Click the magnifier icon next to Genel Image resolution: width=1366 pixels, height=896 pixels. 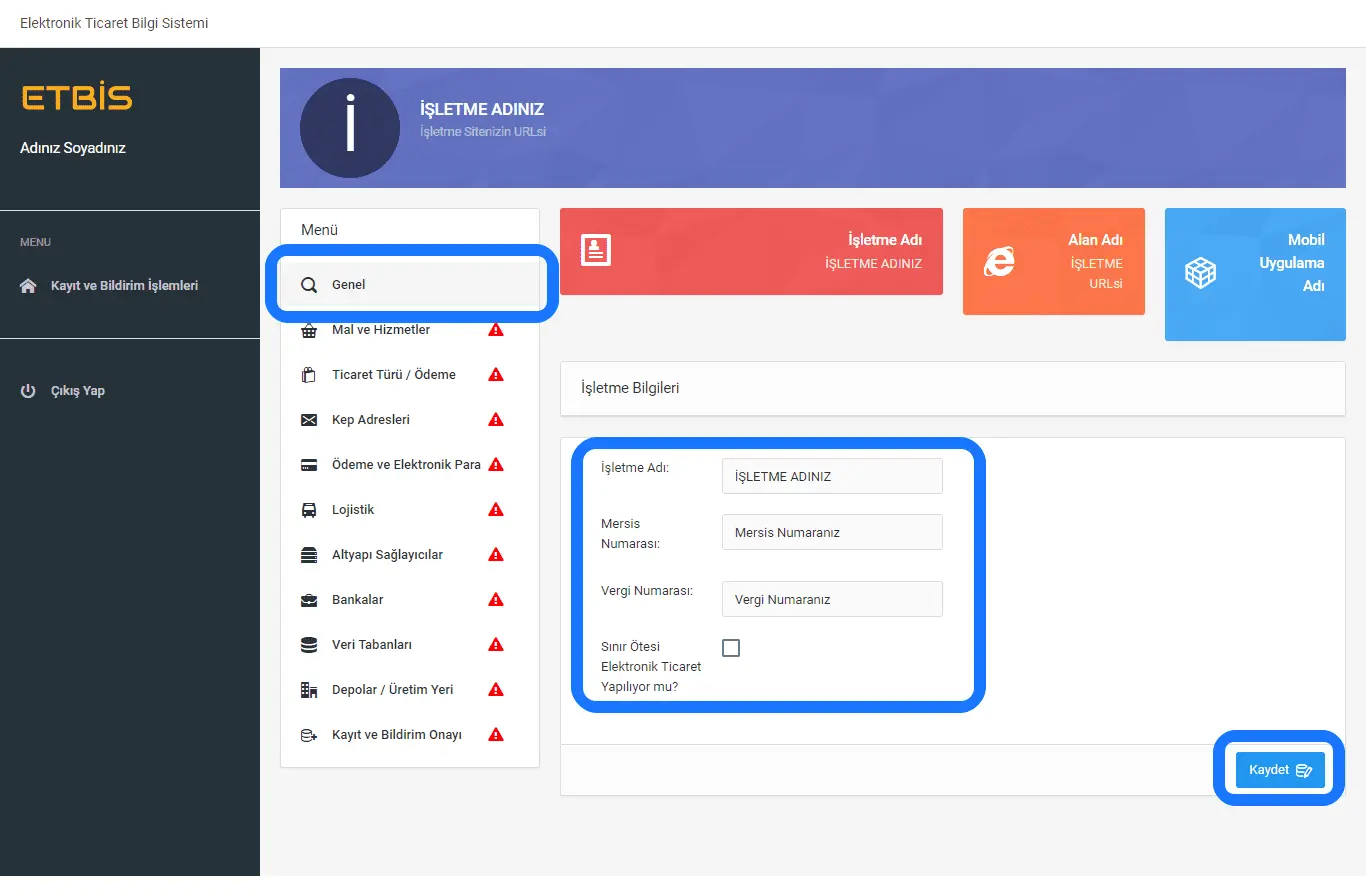pyautogui.click(x=309, y=285)
